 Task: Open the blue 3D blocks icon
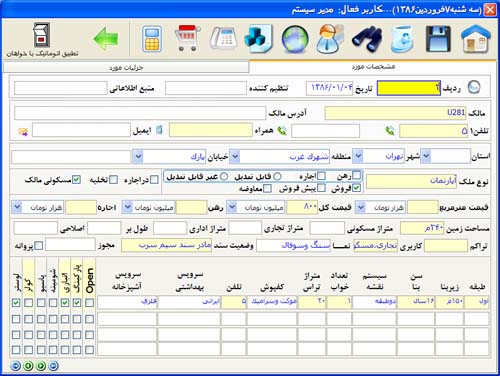pos(259,40)
